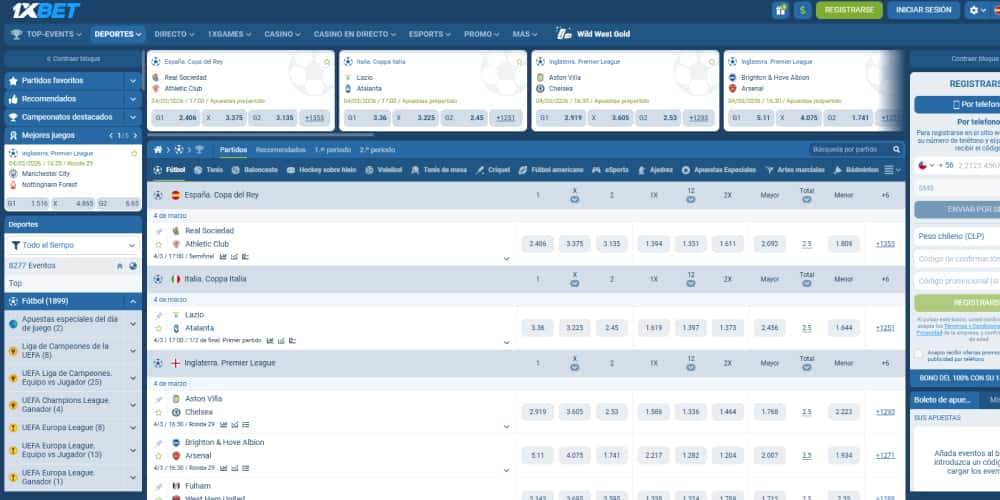Screen dimensions: 1000x500
Task: Click search magnifier in match search box
Action: click(896, 150)
